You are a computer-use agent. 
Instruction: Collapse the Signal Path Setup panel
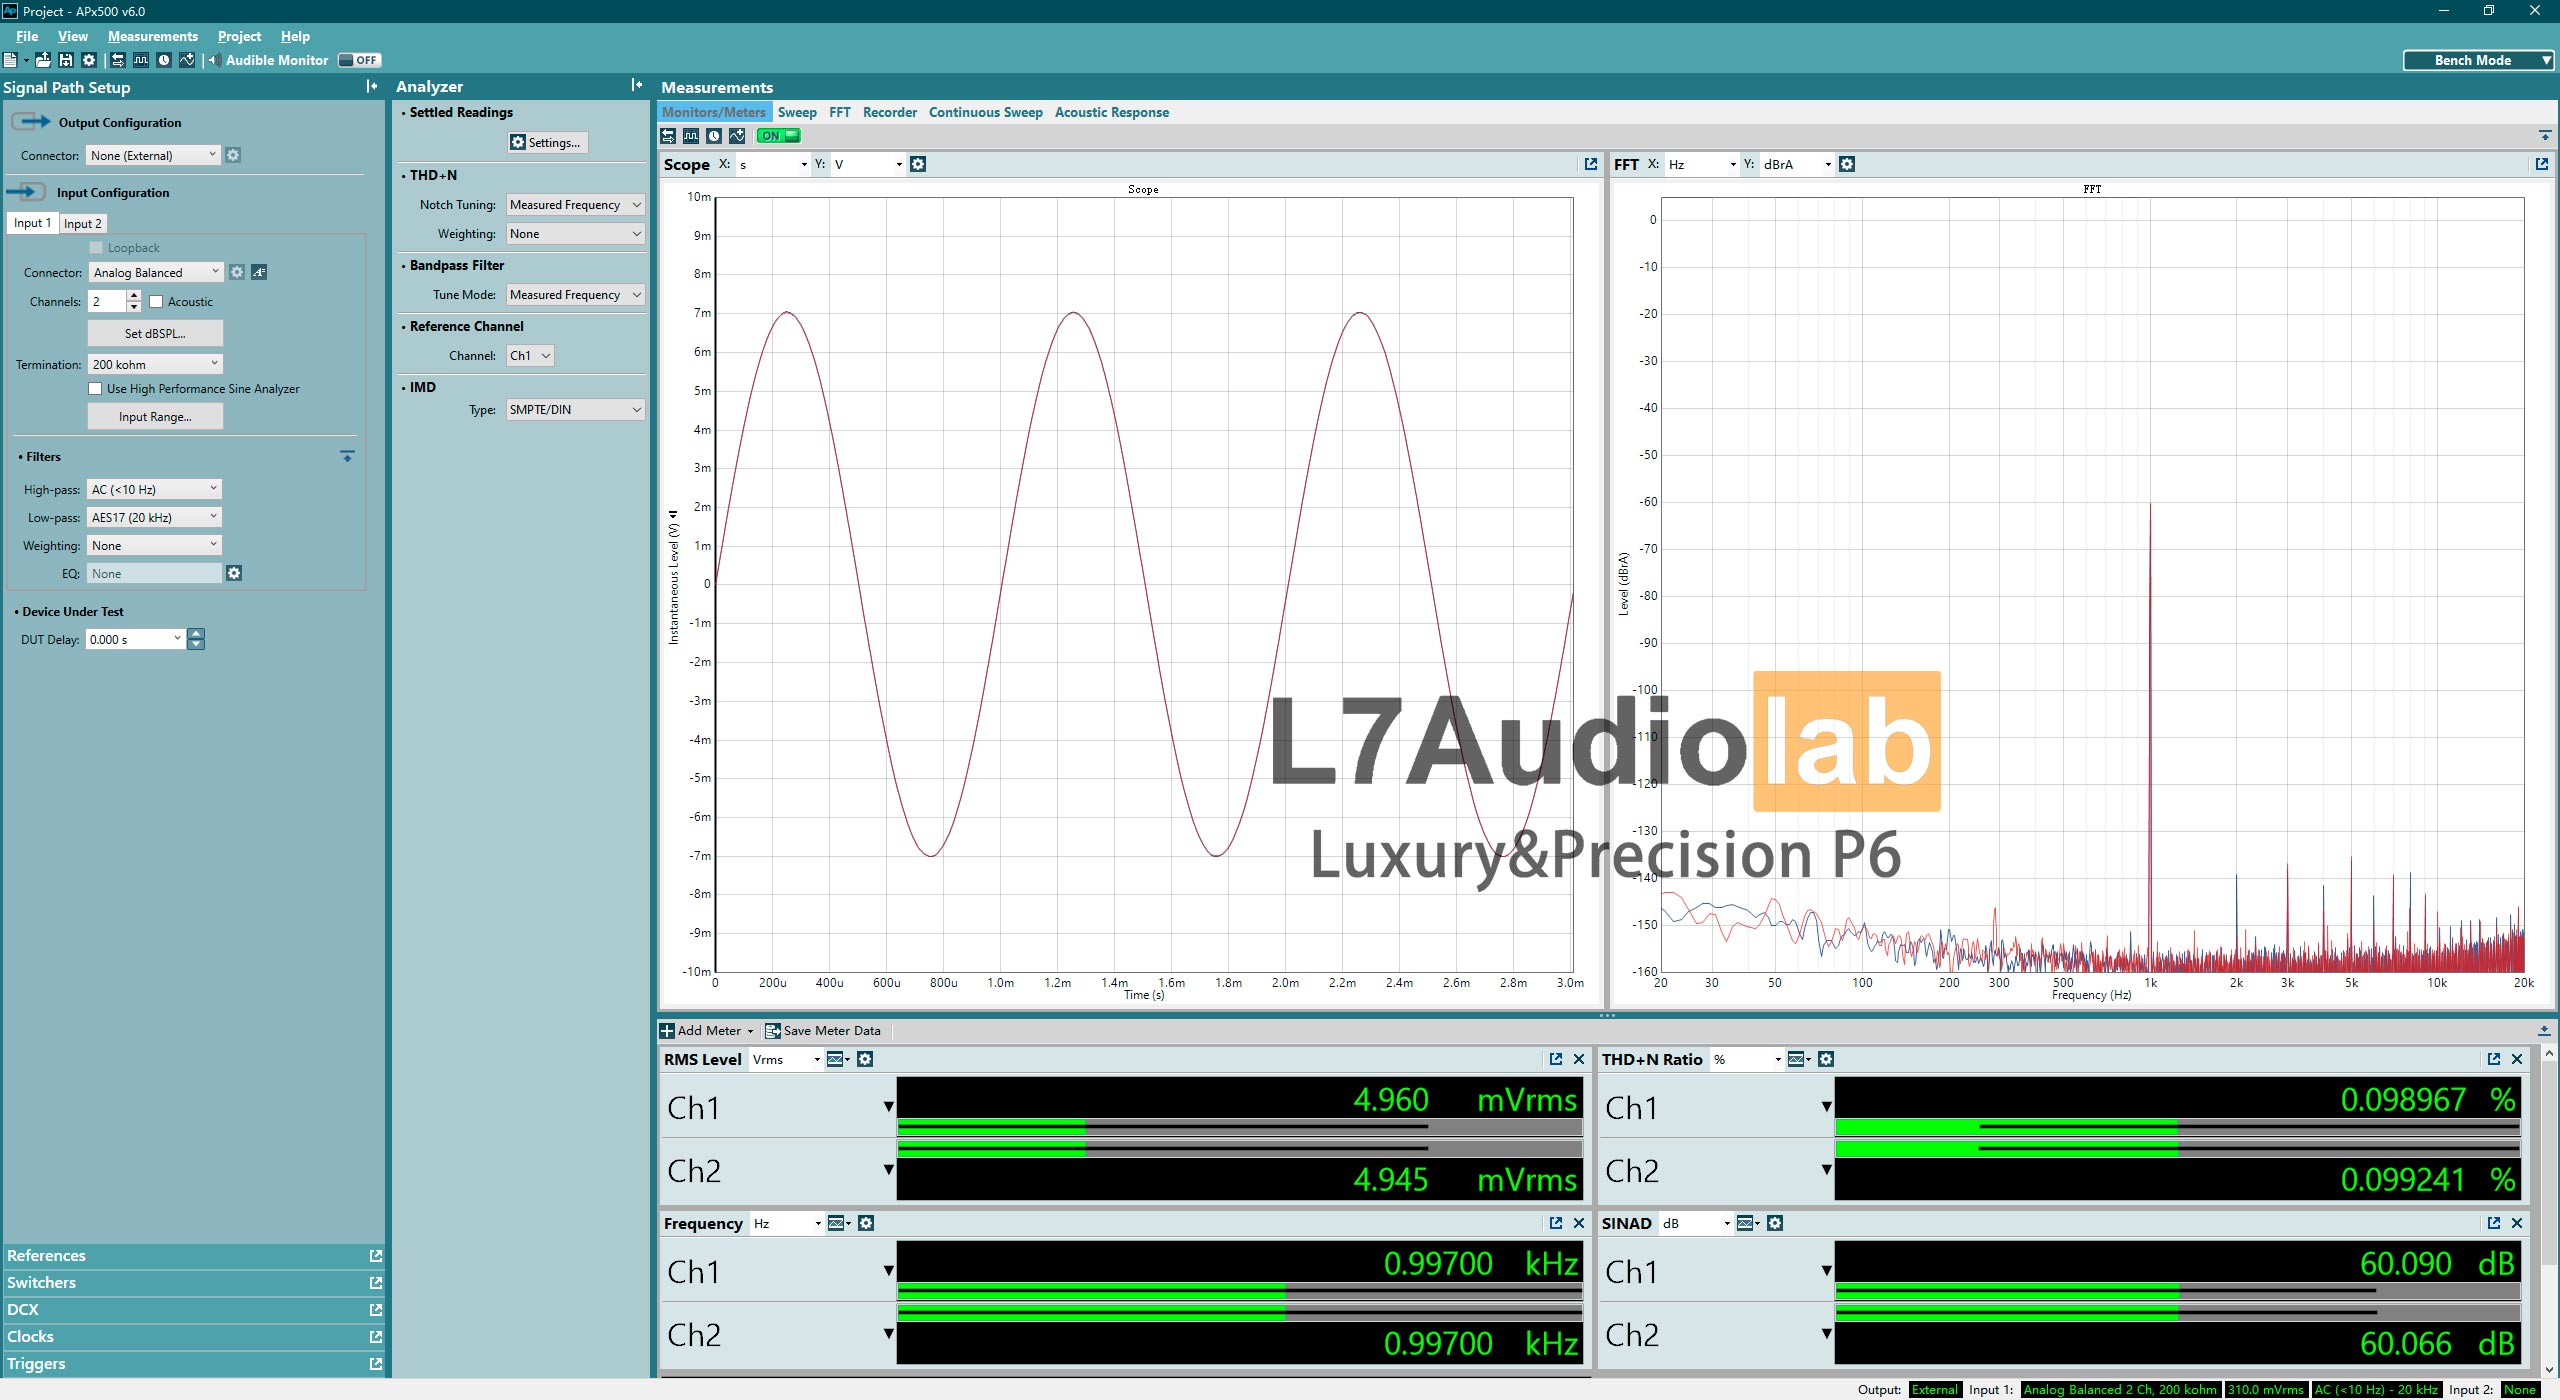click(x=372, y=87)
